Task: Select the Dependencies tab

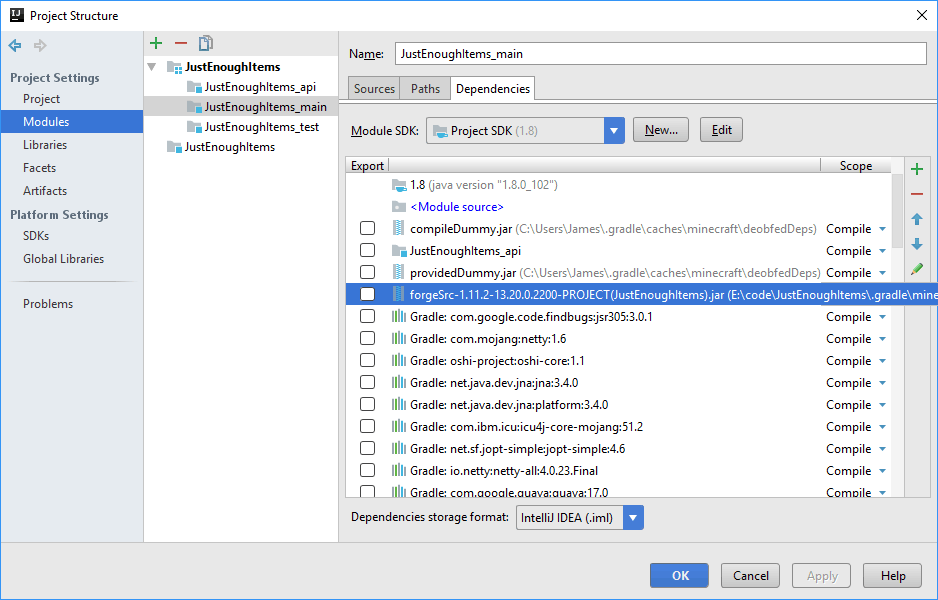Action: tap(493, 89)
